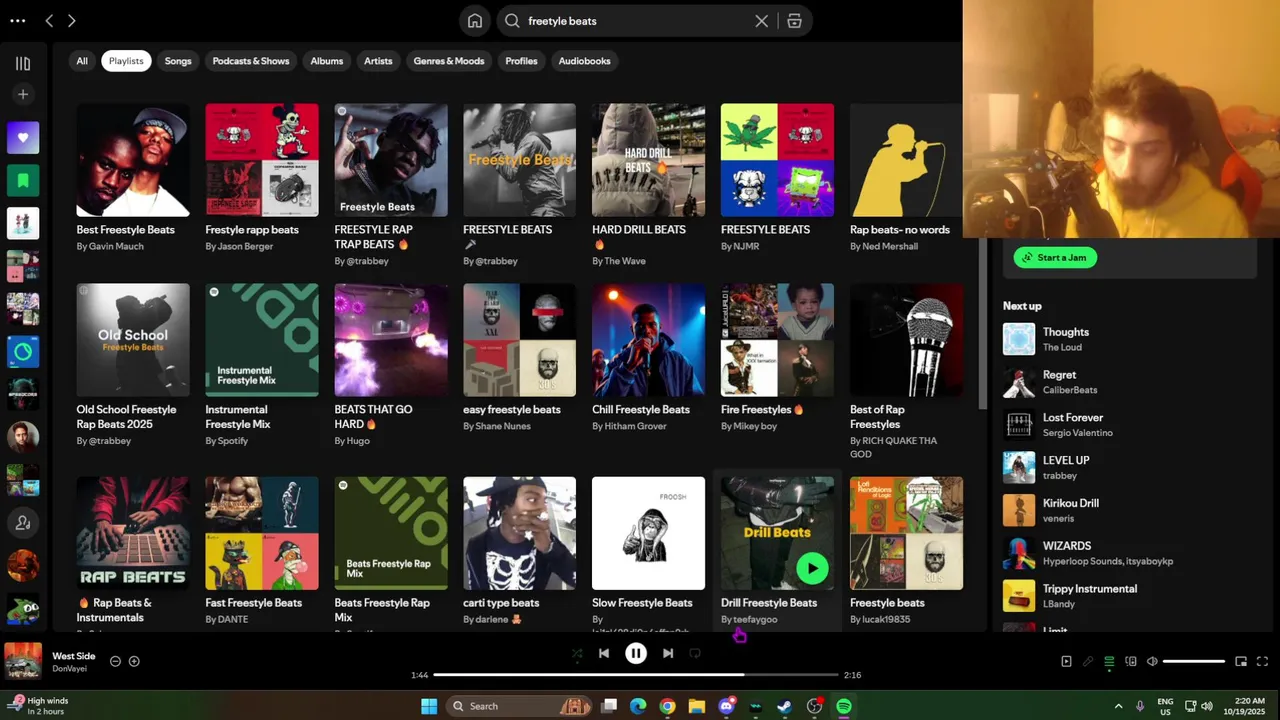Screen dimensions: 1280x720
Task: Click the Start a Jam button
Action: (x=1055, y=257)
